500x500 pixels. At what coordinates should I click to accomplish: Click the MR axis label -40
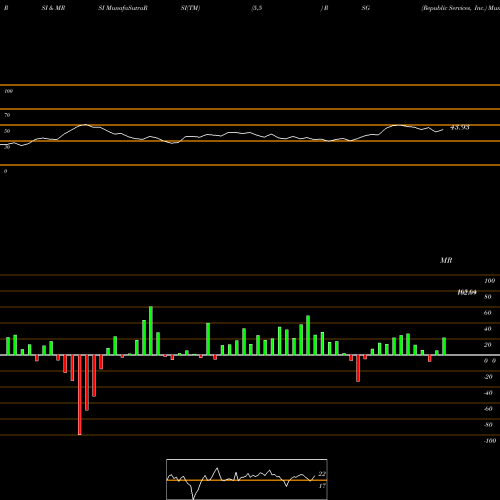point(488,393)
